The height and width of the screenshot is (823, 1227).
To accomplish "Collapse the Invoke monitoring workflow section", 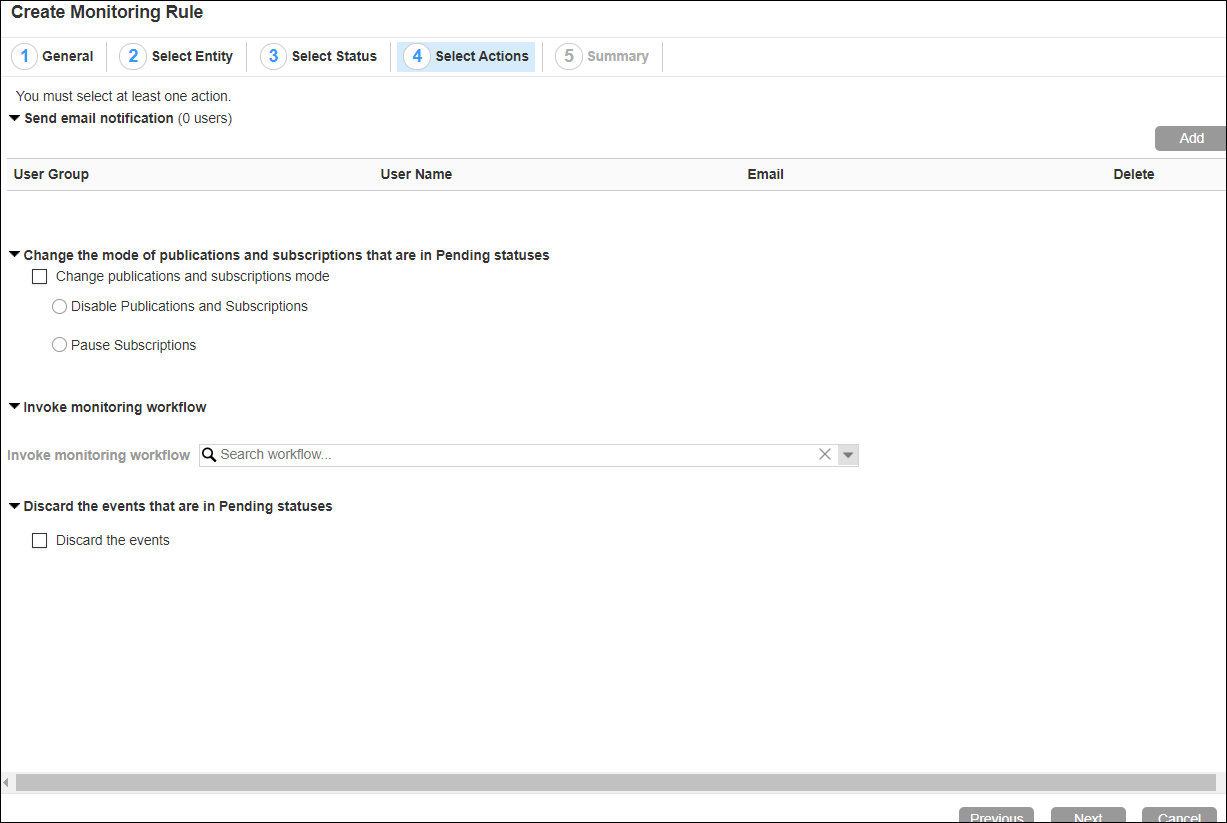I will [14, 407].
